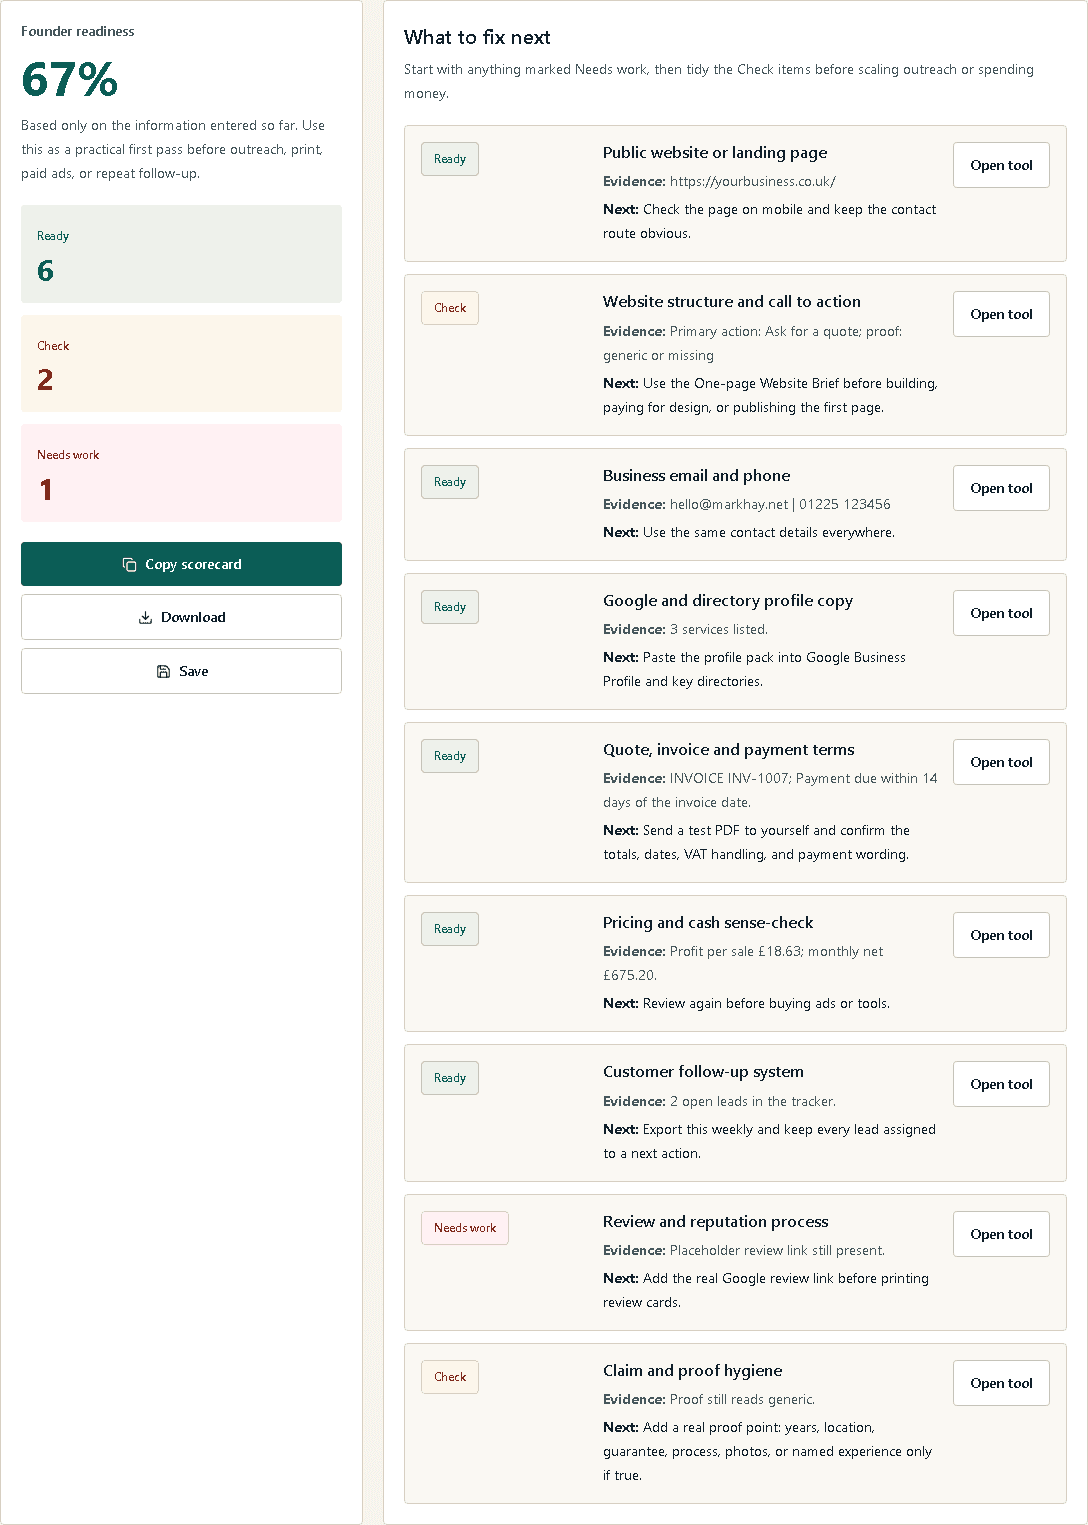Click the What to fix next heading
The height and width of the screenshot is (1525, 1088).
(x=477, y=37)
